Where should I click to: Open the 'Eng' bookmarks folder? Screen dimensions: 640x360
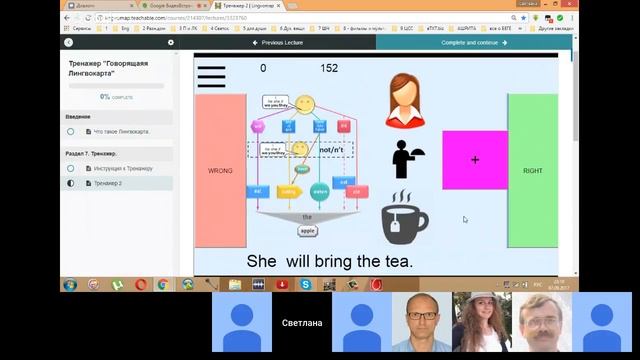[x=121, y=29]
